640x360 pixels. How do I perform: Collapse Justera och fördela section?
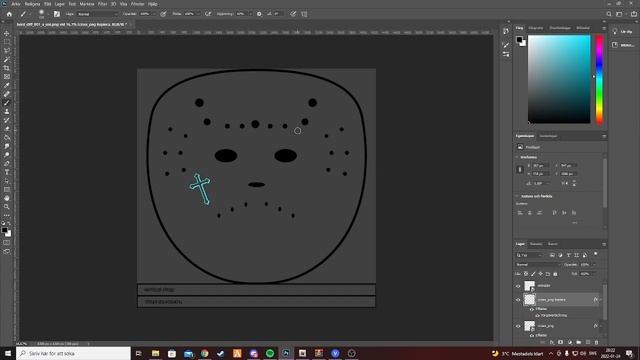click(x=517, y=196)
